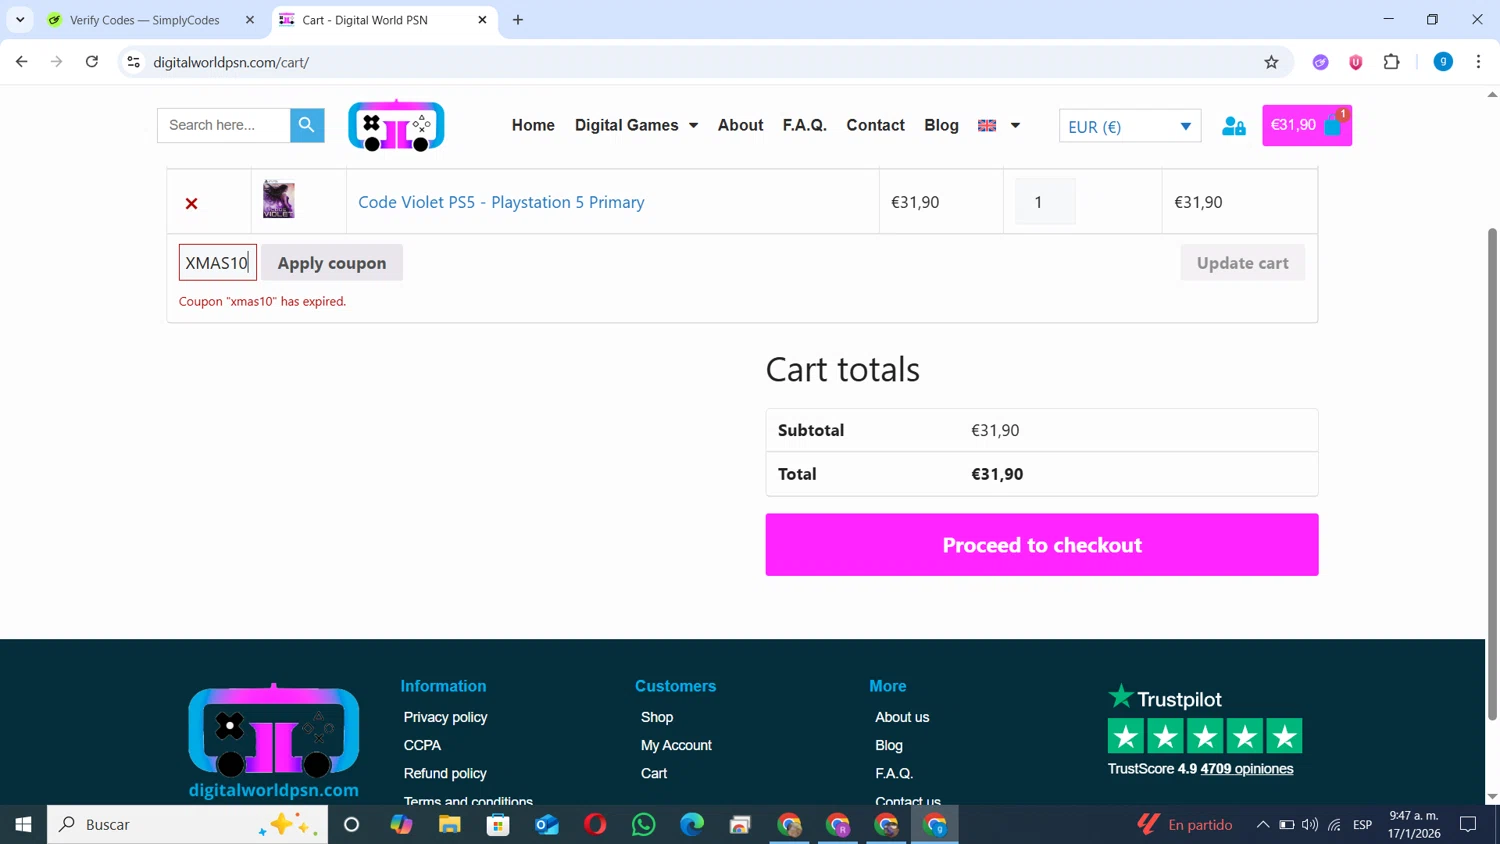Open a new browser tab
The image size is (1500, 844).
pyautogui.click(x=518, y=20)
